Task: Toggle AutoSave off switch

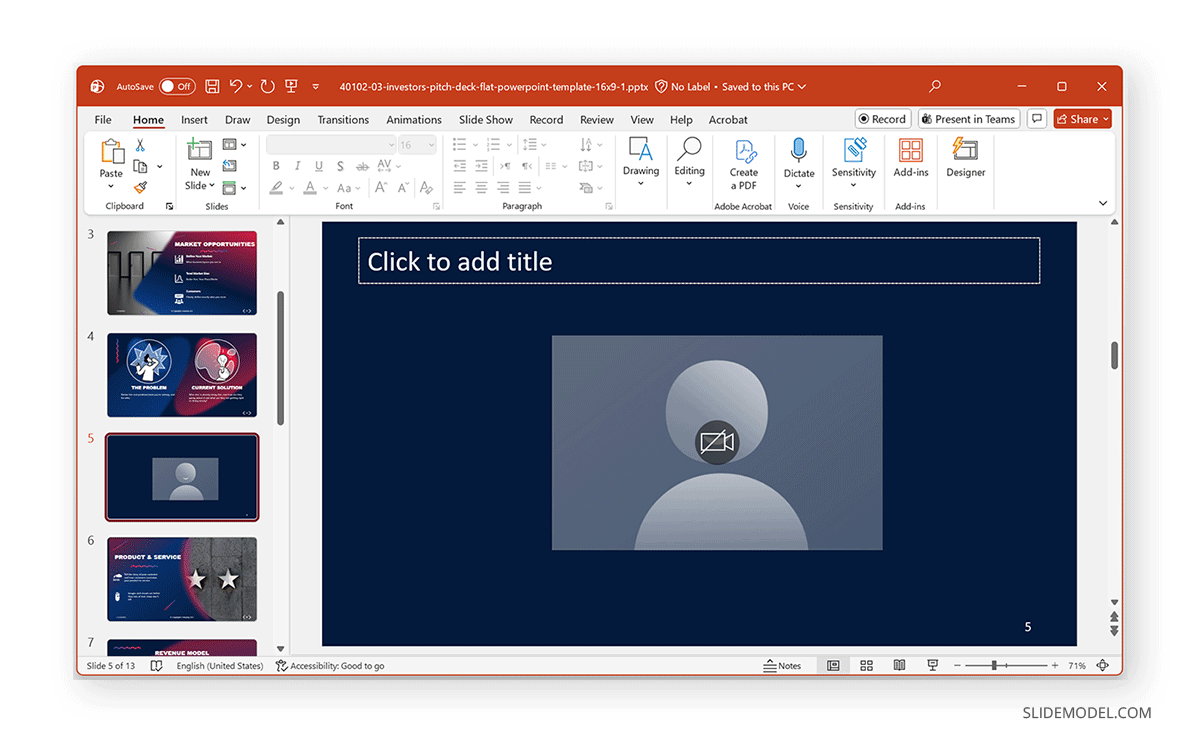Action: [178, 86]
